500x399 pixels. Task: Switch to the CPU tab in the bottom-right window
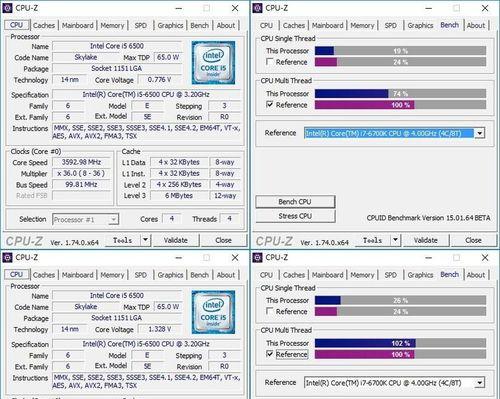pos(266,275)
